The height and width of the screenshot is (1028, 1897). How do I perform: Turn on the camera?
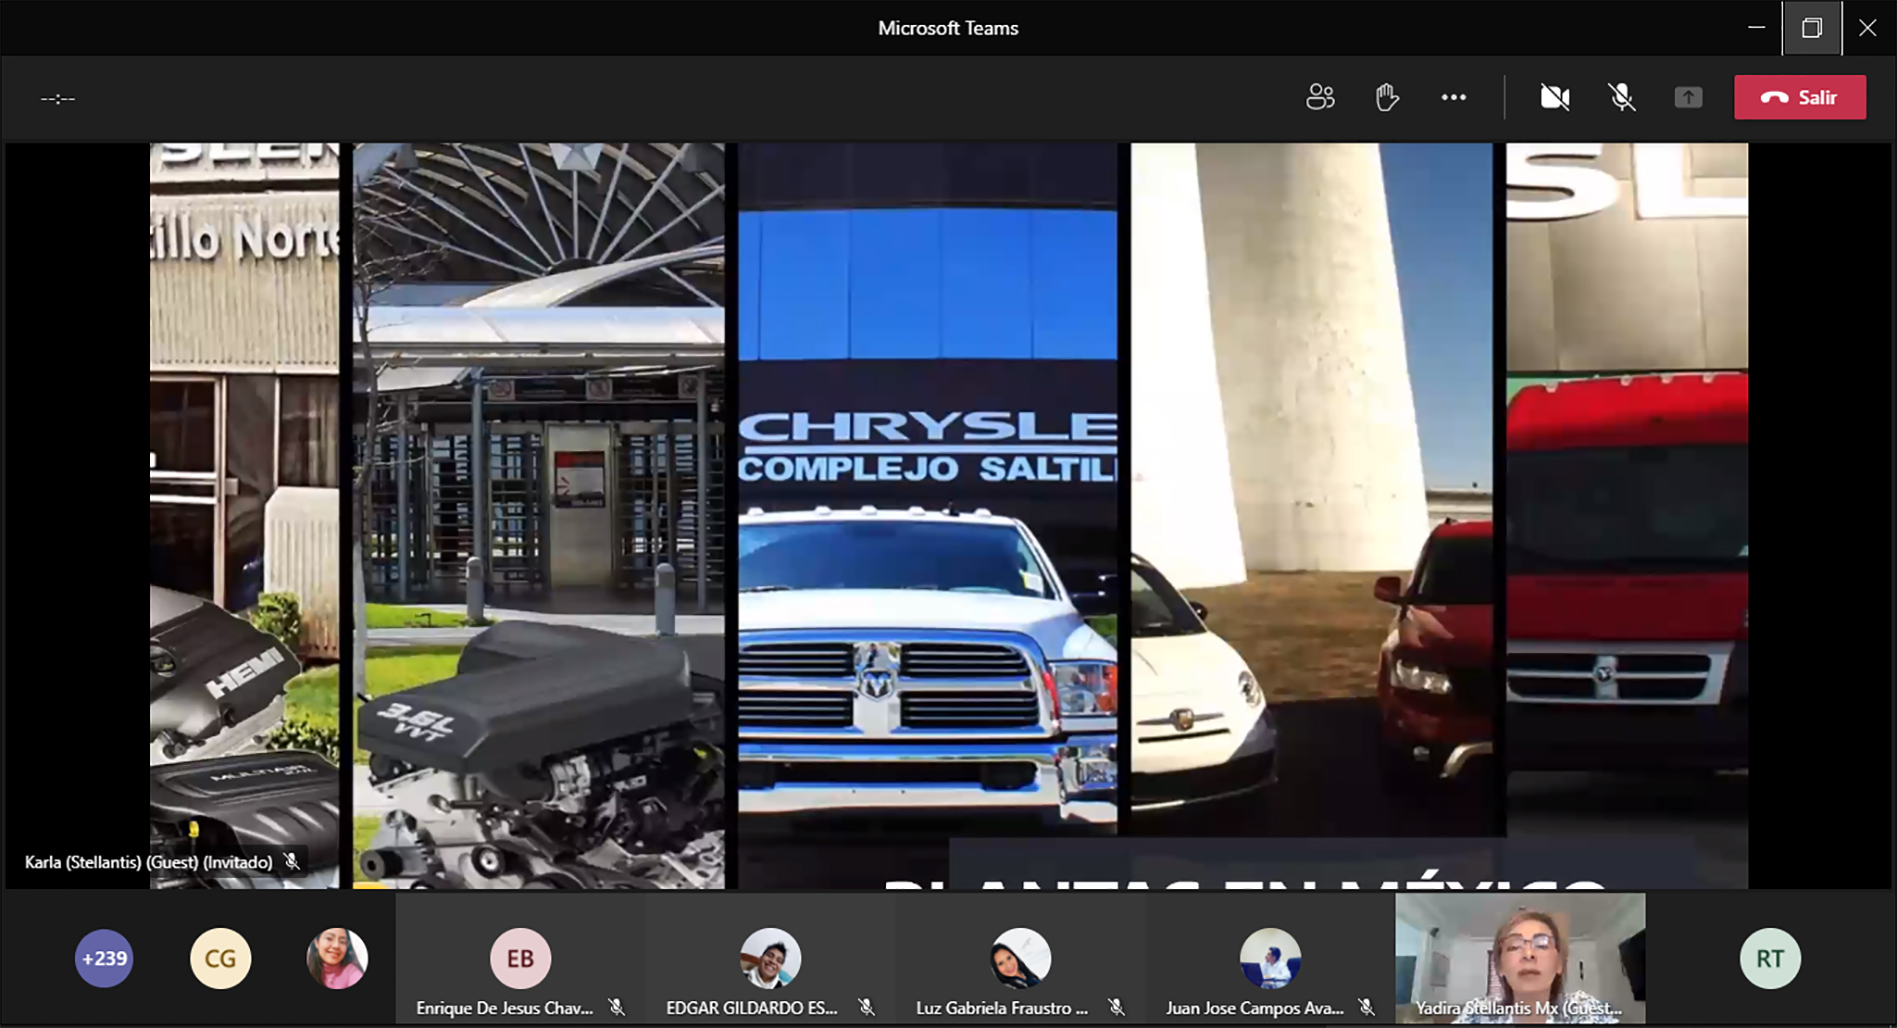point(1554,97)
